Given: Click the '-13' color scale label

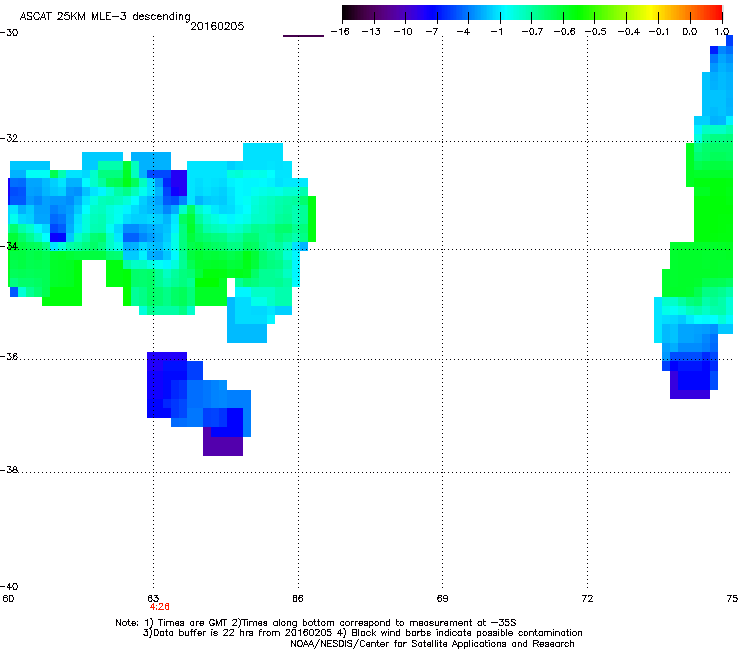Looking at the screenshot, I should (x=371, y=32).
